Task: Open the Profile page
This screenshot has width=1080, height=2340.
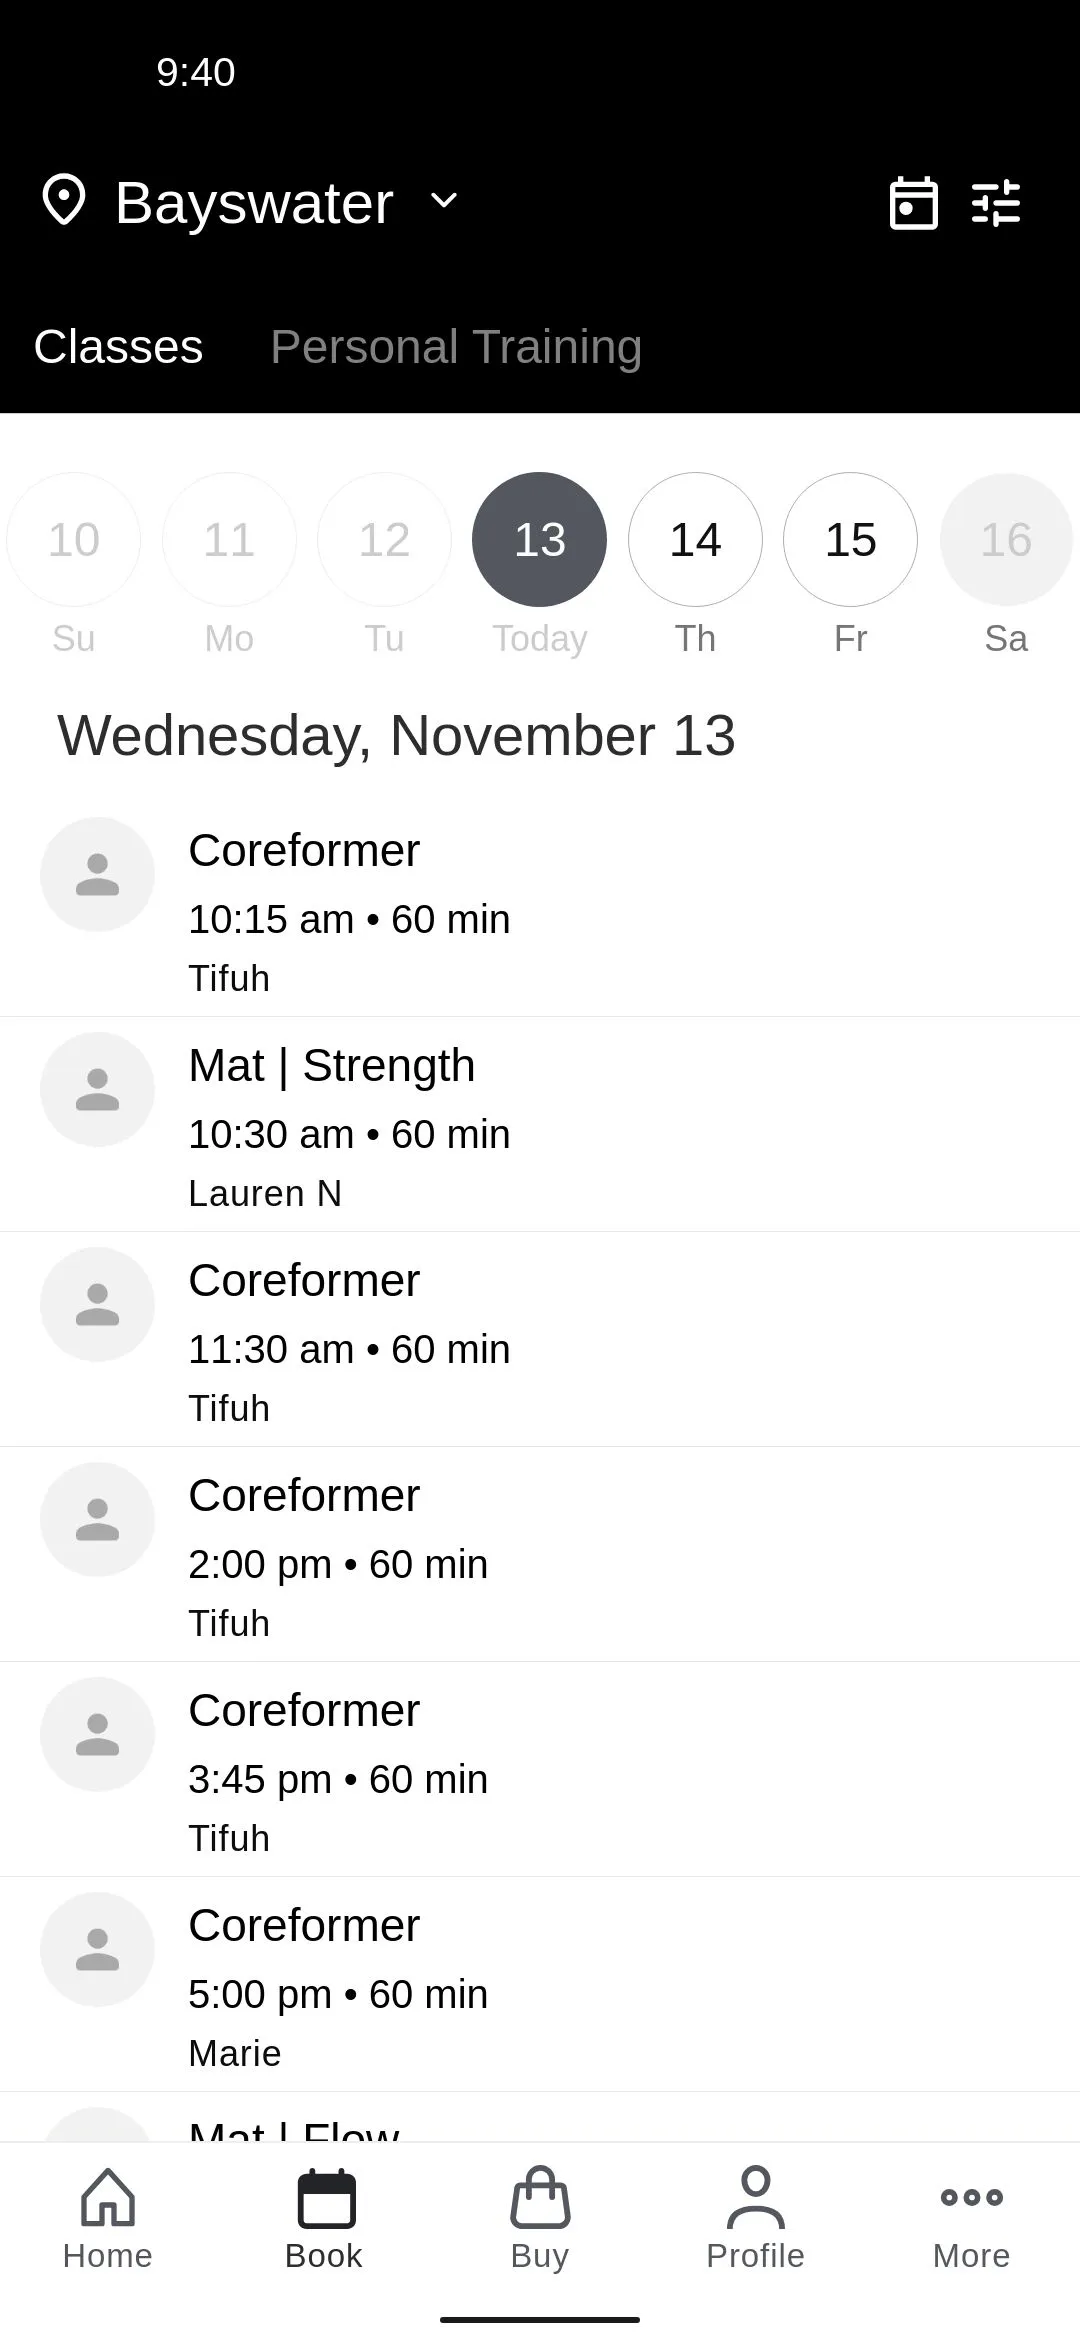Action: coord(755,2218)
